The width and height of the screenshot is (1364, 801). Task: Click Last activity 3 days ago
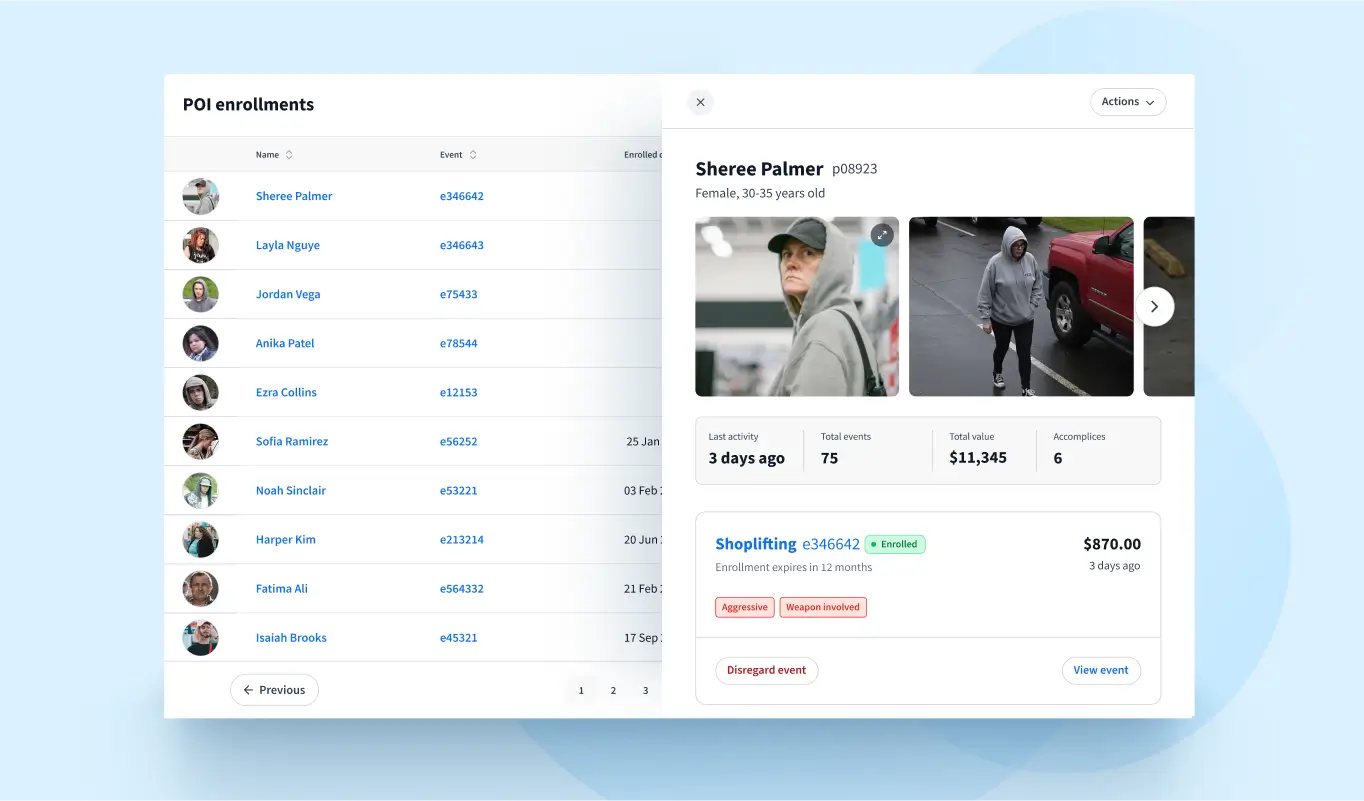click(746, 458)
